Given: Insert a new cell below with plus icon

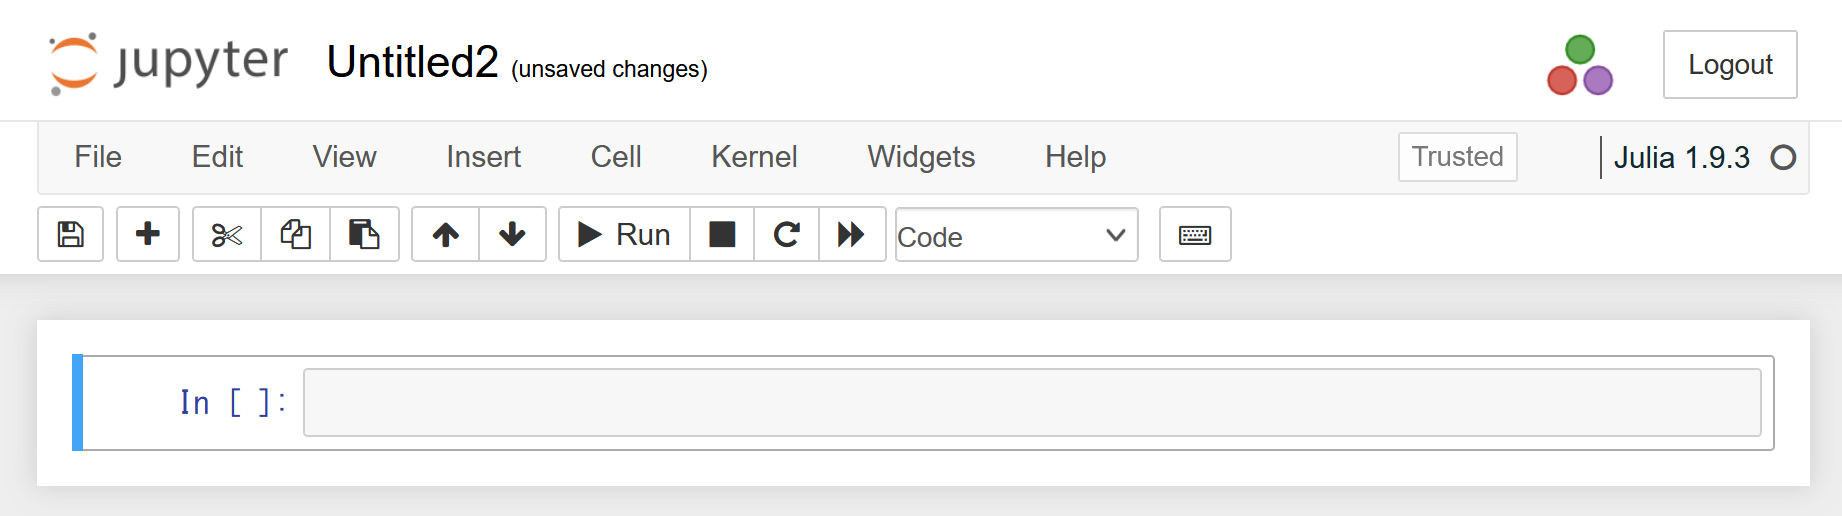Looking at the screenshot, I should pyautogui.click(x=148, y=235).
